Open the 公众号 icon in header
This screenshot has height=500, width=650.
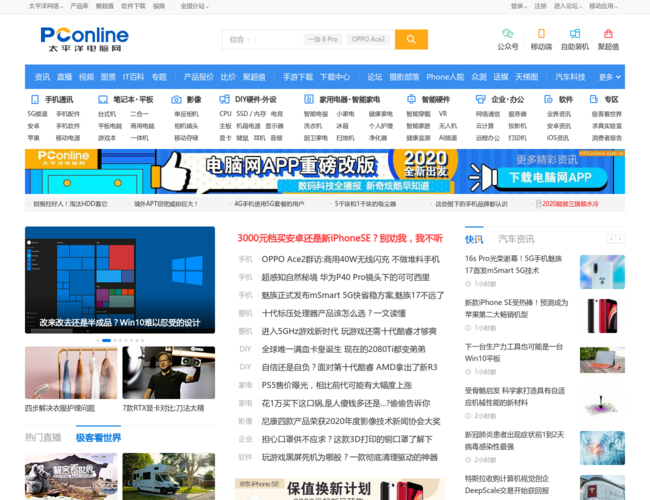[508, 34]
